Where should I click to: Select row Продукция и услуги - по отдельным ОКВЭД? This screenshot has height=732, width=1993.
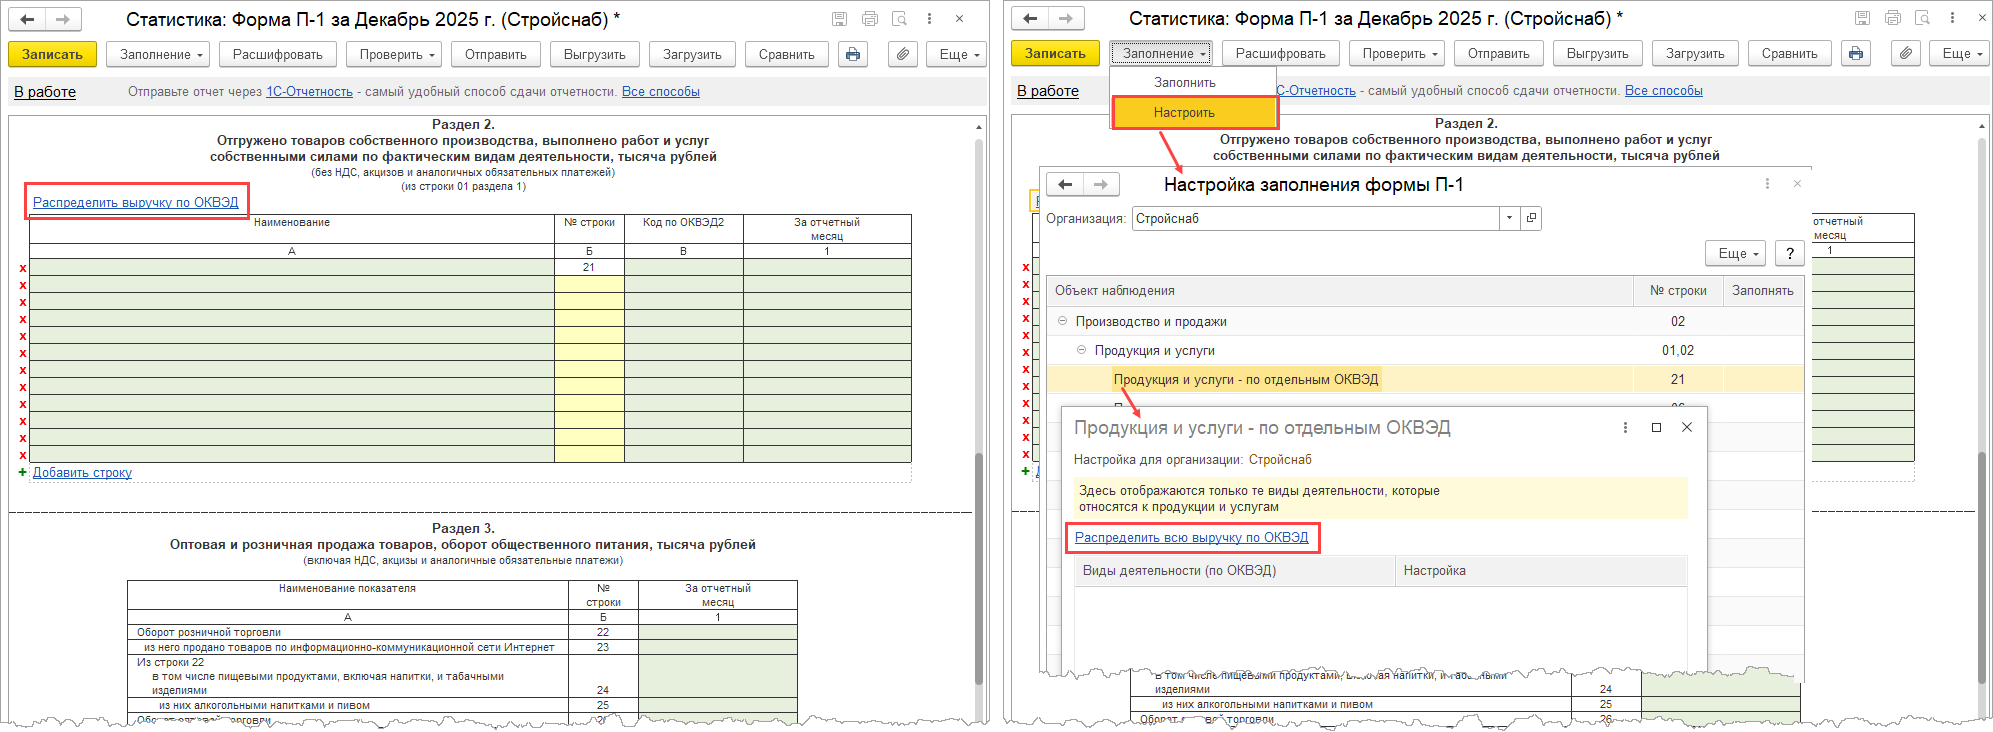coord(1246,379)
